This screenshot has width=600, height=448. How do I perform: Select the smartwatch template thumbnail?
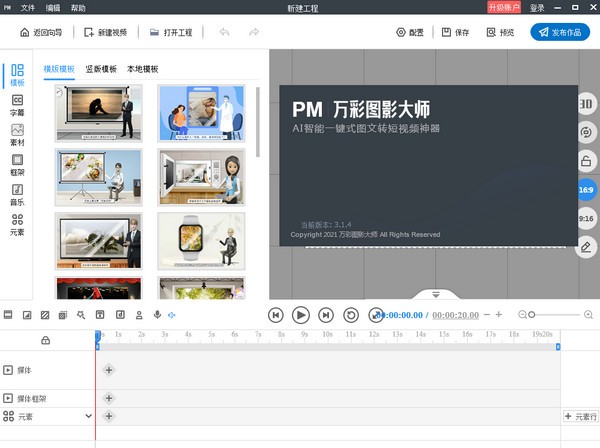pyautogui.click(x=200, y=240)
